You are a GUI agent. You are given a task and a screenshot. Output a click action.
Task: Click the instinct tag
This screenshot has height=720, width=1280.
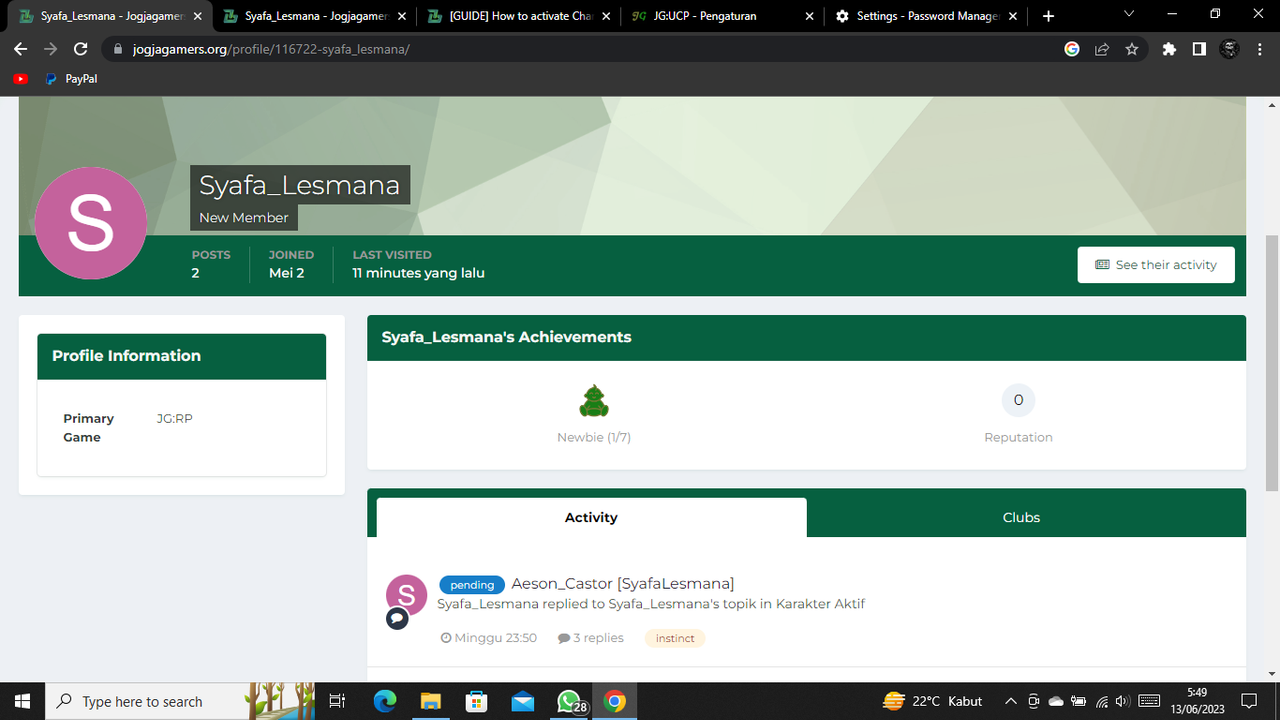pyautogui.click(x=675, y=638)
